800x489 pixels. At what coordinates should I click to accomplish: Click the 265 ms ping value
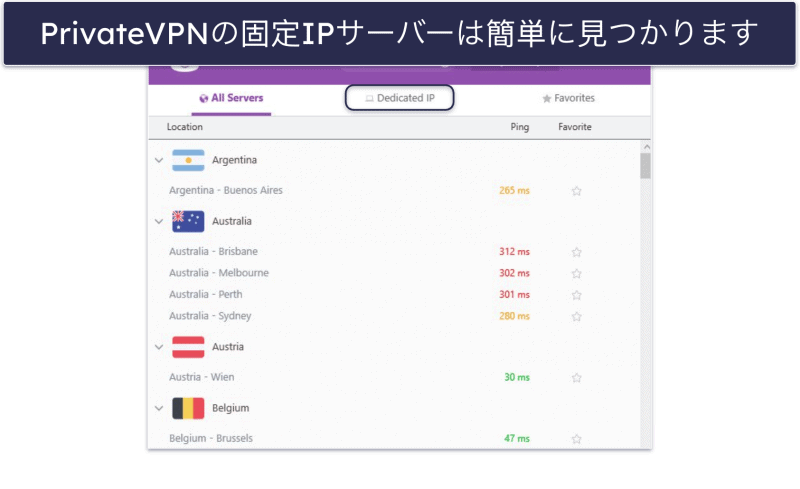tap(514, 190)
